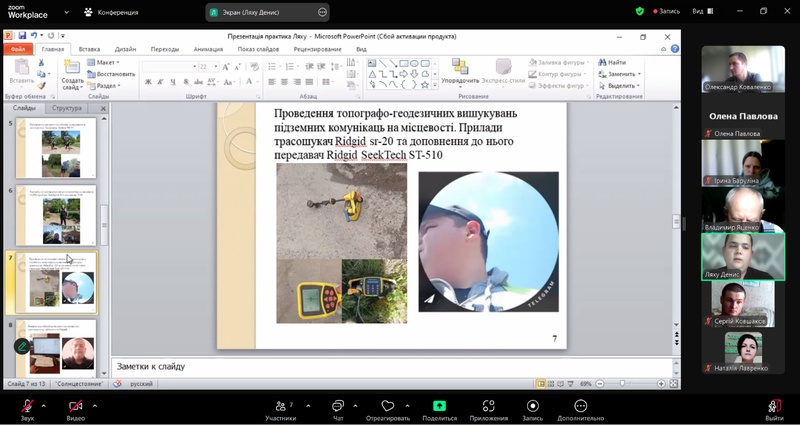Select slide 5 thumbnail
This screenshot has height=425, width=800.
pos(56,147)
